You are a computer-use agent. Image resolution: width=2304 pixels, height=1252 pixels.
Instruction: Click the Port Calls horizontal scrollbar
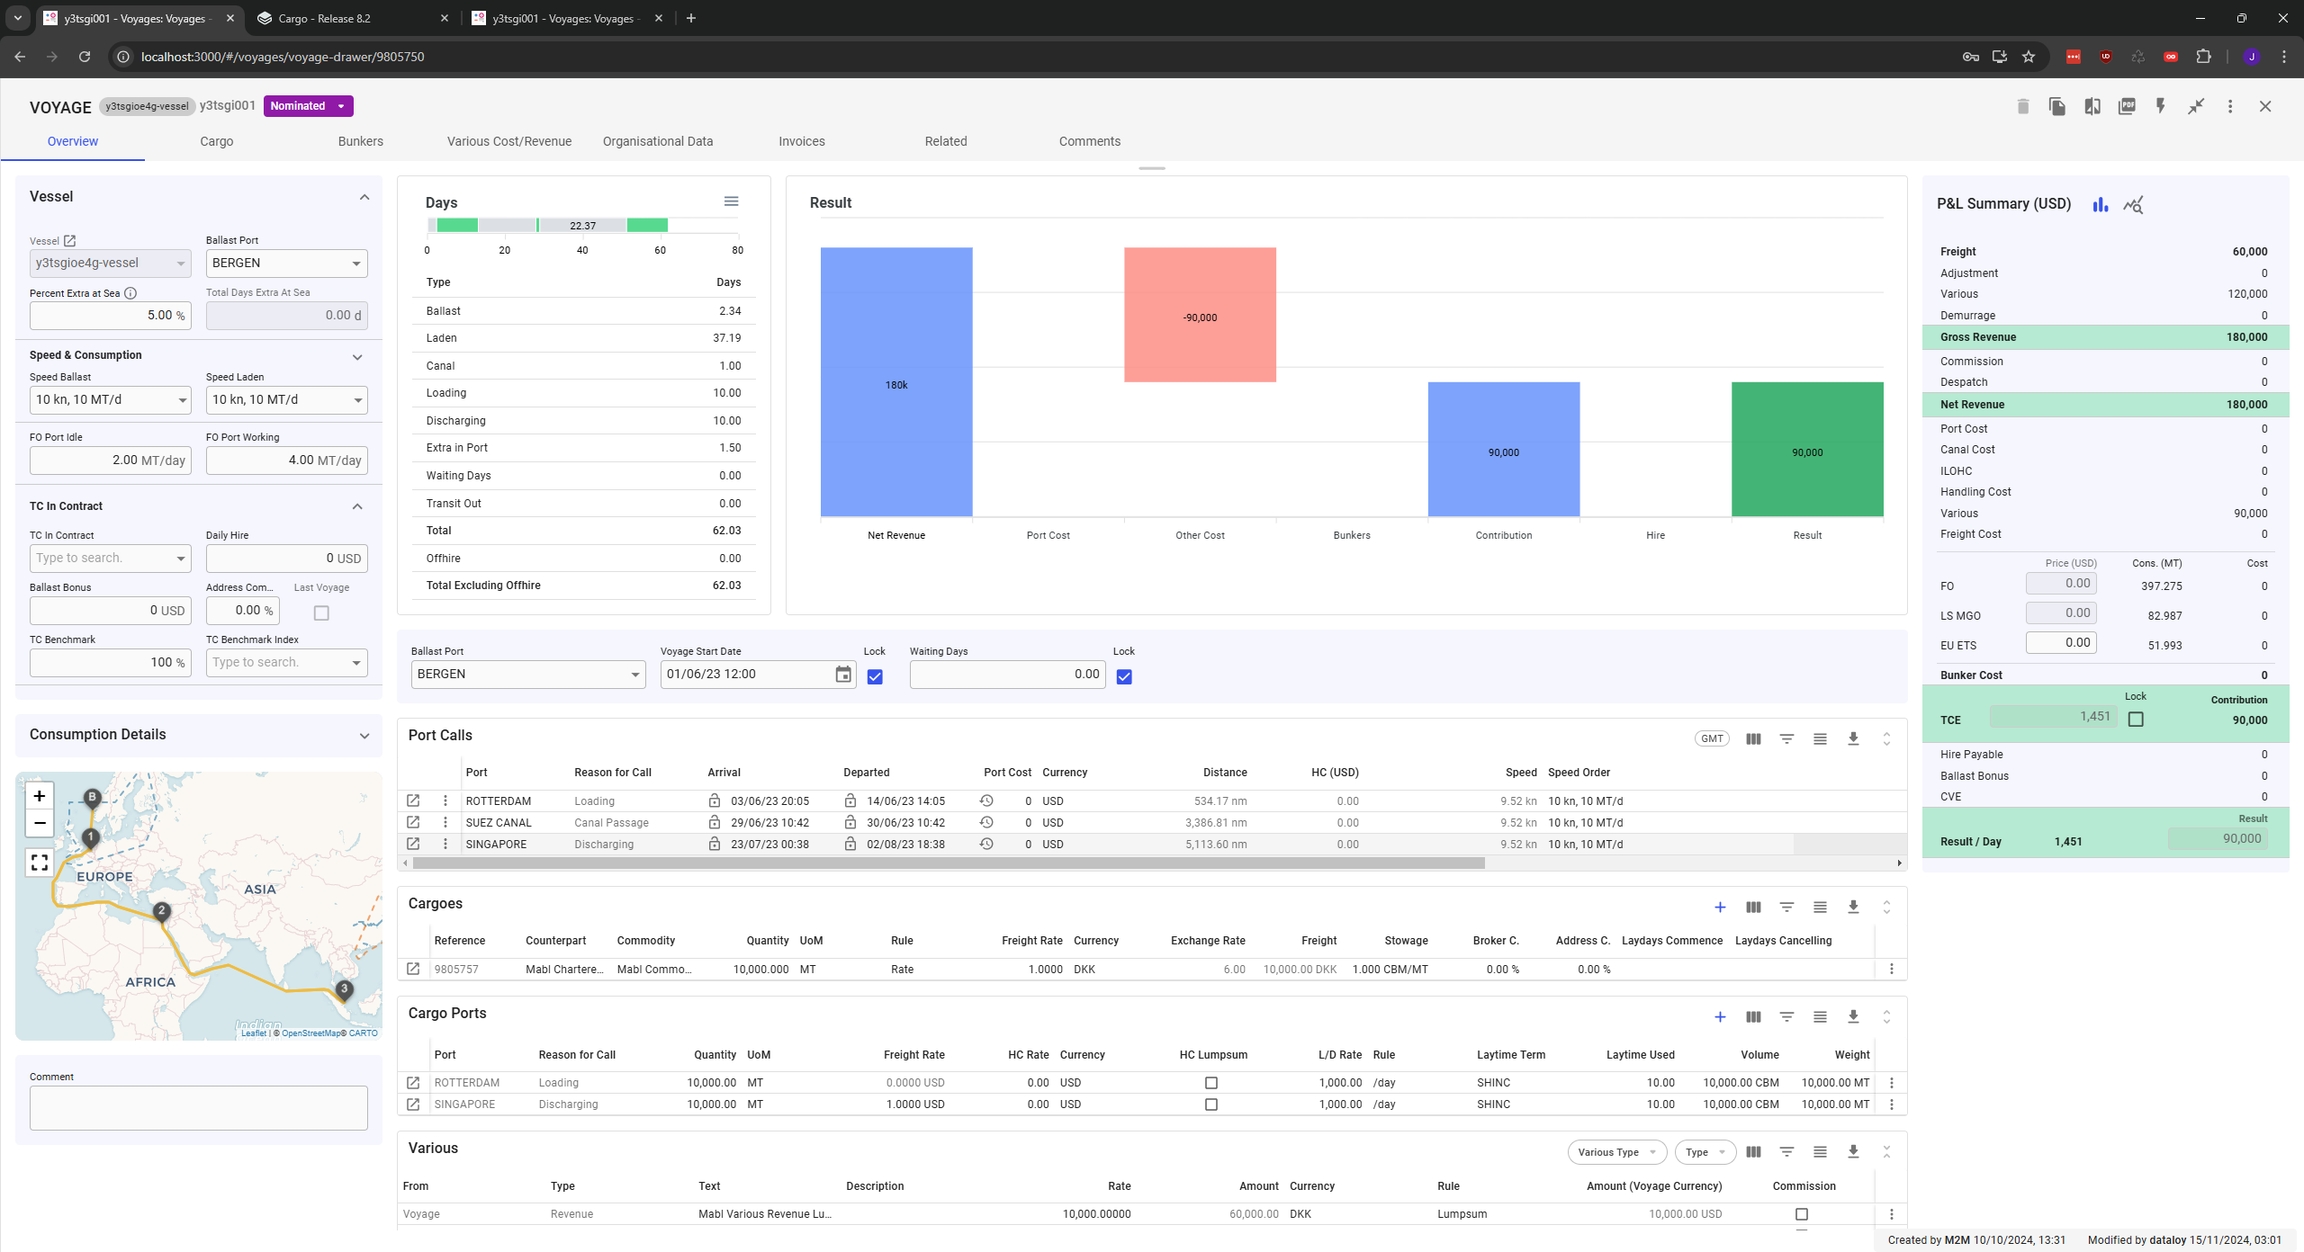[x=948, y=863]
